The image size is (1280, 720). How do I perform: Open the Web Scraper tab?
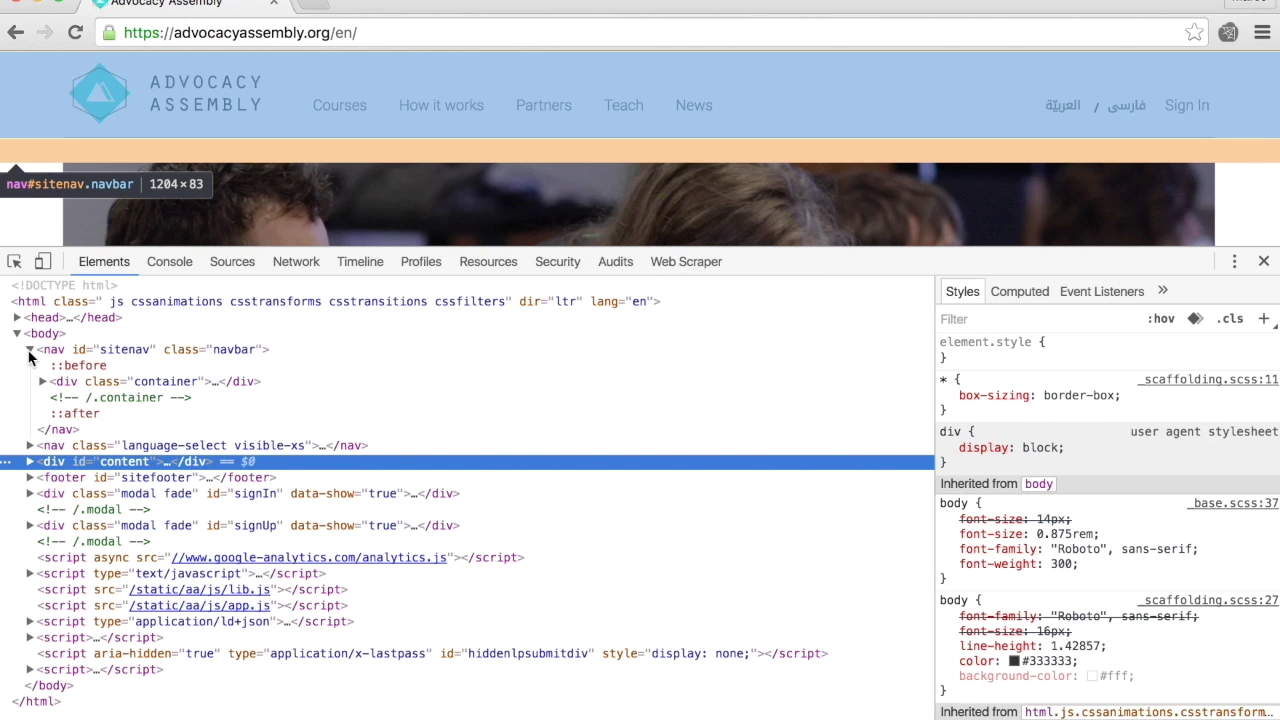pyautogui.click(x=686, y=261)
